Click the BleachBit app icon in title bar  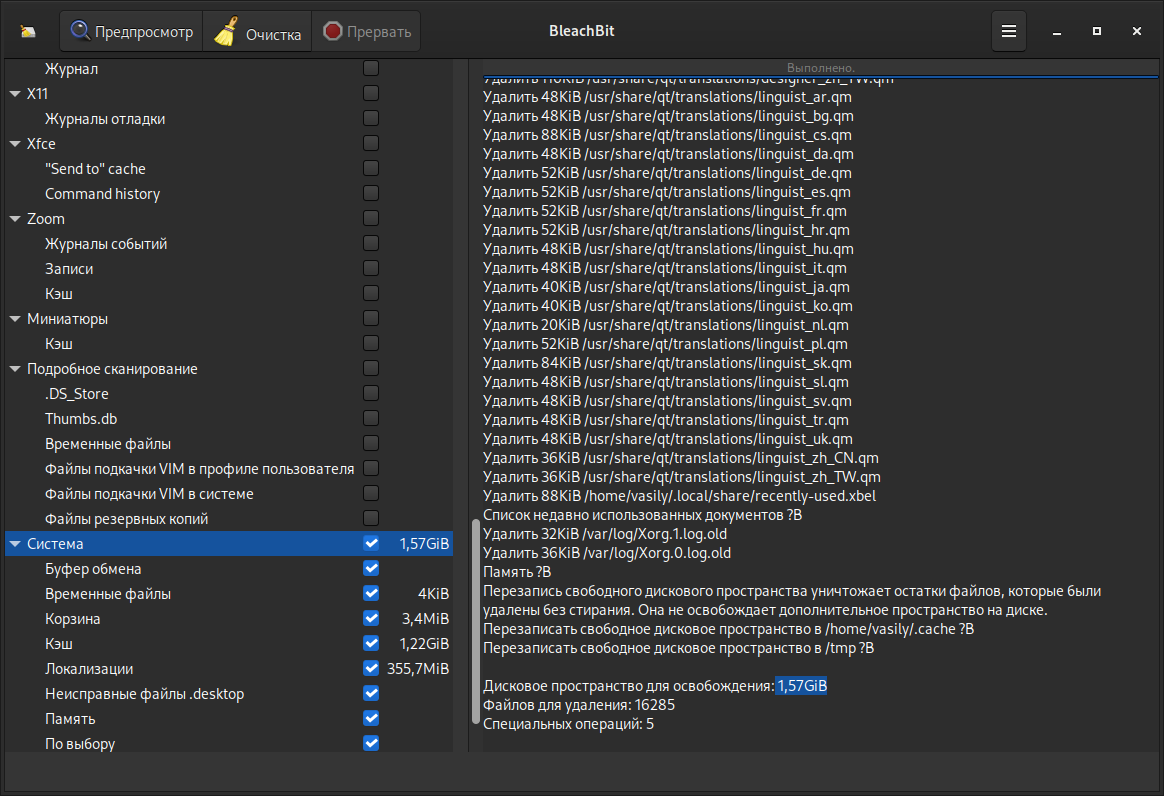(28, 31)
